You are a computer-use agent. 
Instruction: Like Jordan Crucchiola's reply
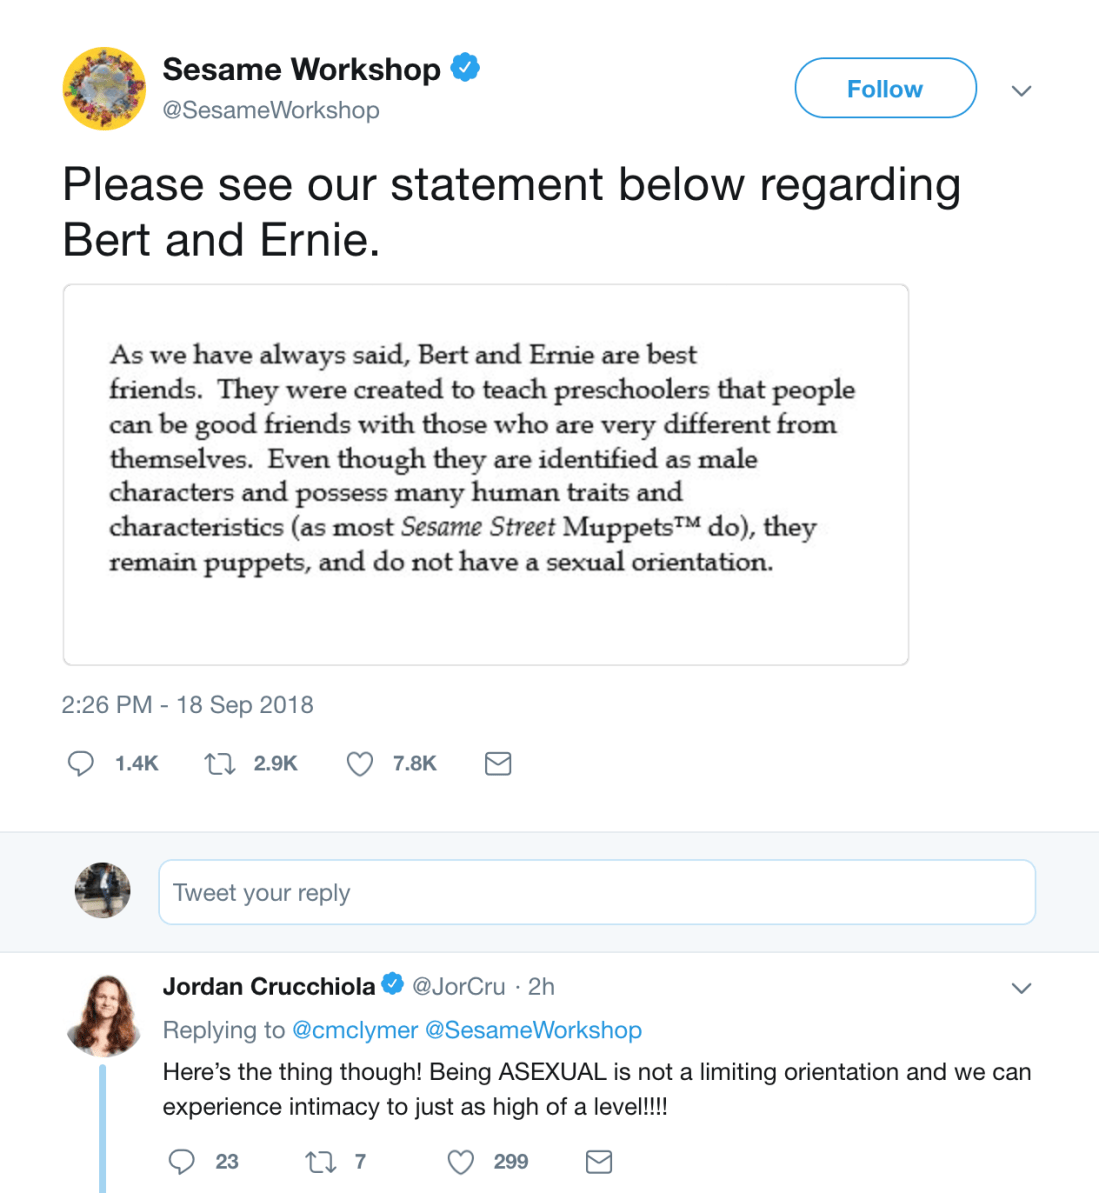tap(460, 1161)
